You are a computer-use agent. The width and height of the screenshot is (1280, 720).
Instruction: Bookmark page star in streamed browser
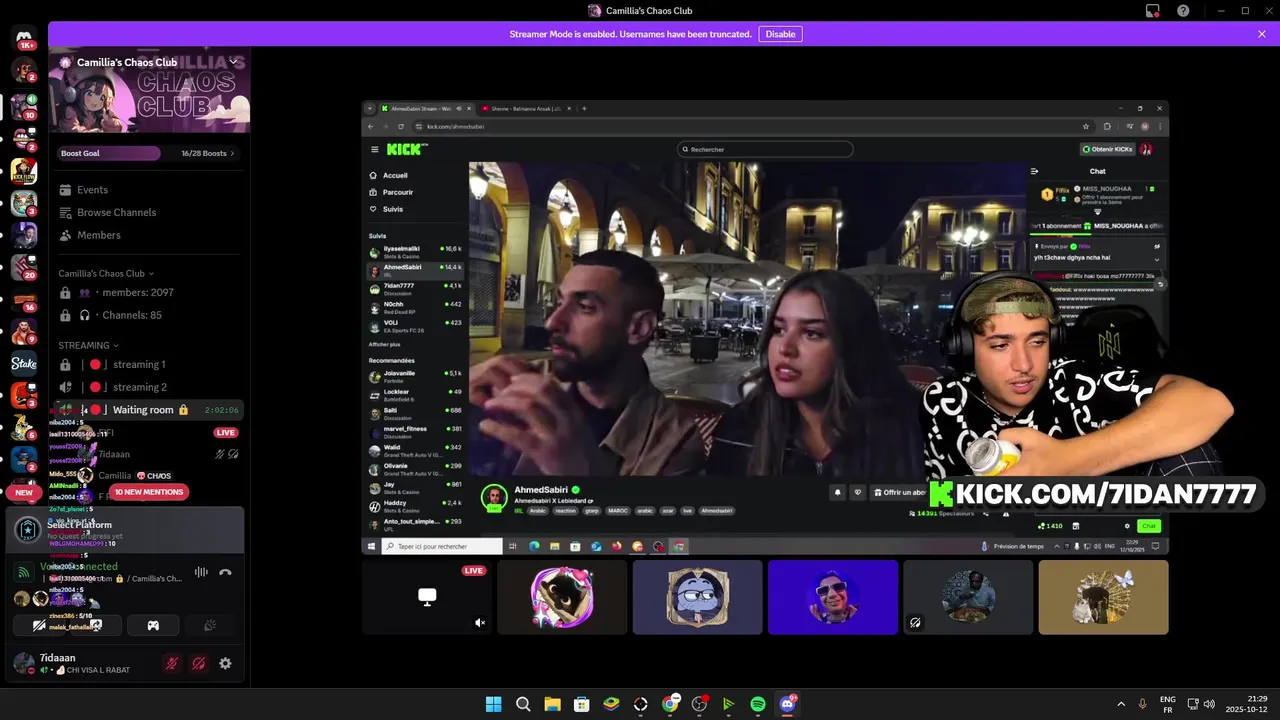[1086, 126]
